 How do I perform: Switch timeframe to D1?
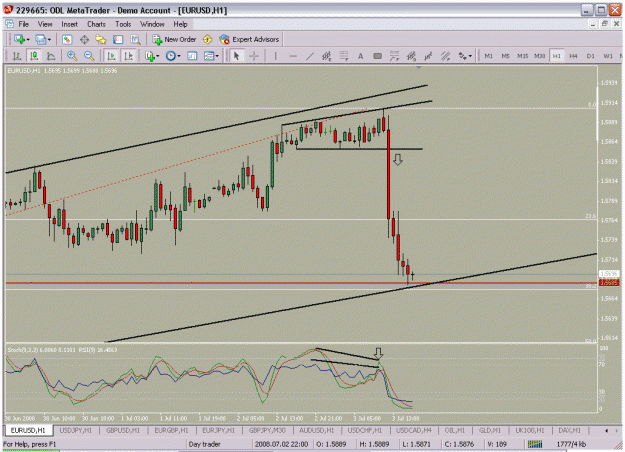coord(591,56)
